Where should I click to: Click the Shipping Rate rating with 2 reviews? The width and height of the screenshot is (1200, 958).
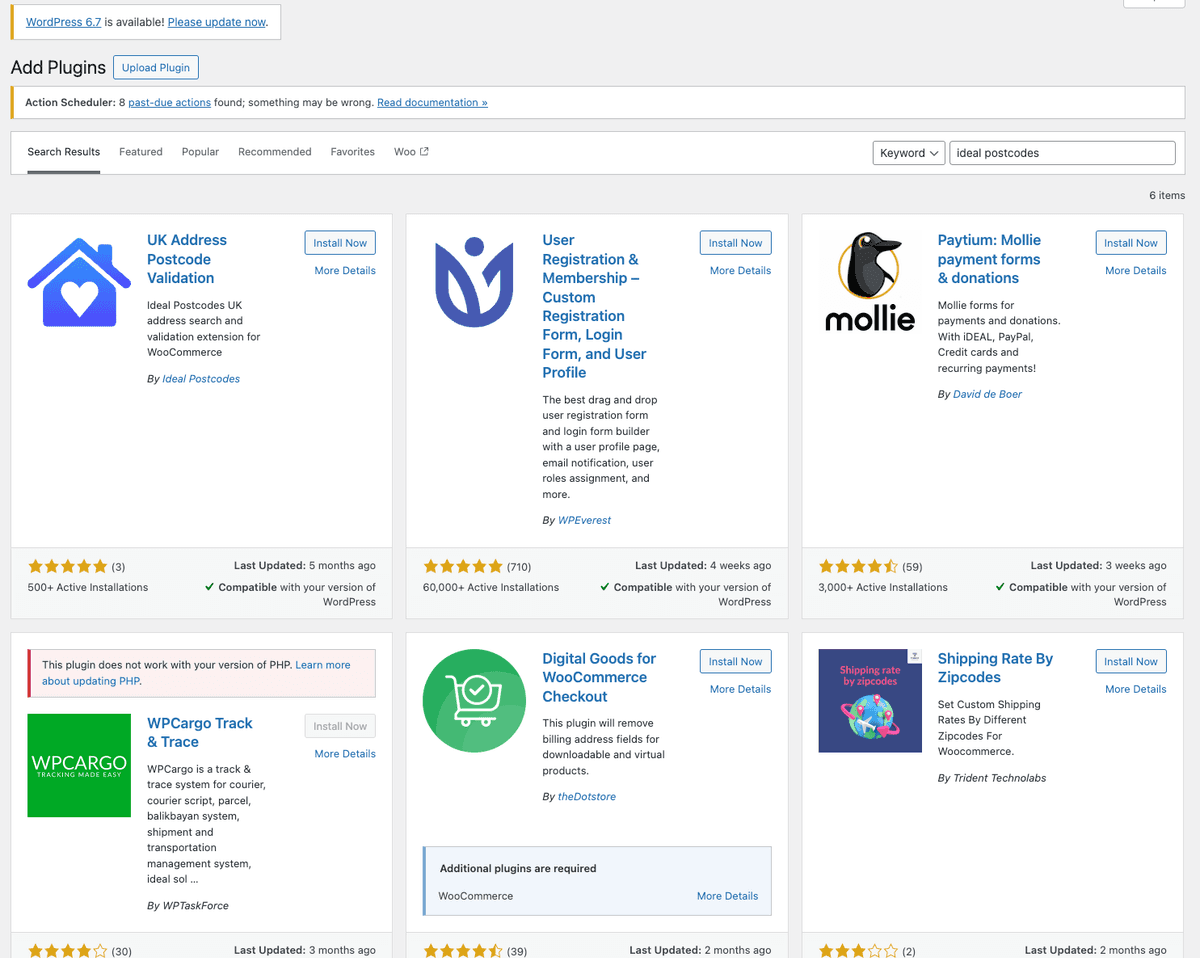click(x=858, y=951)
